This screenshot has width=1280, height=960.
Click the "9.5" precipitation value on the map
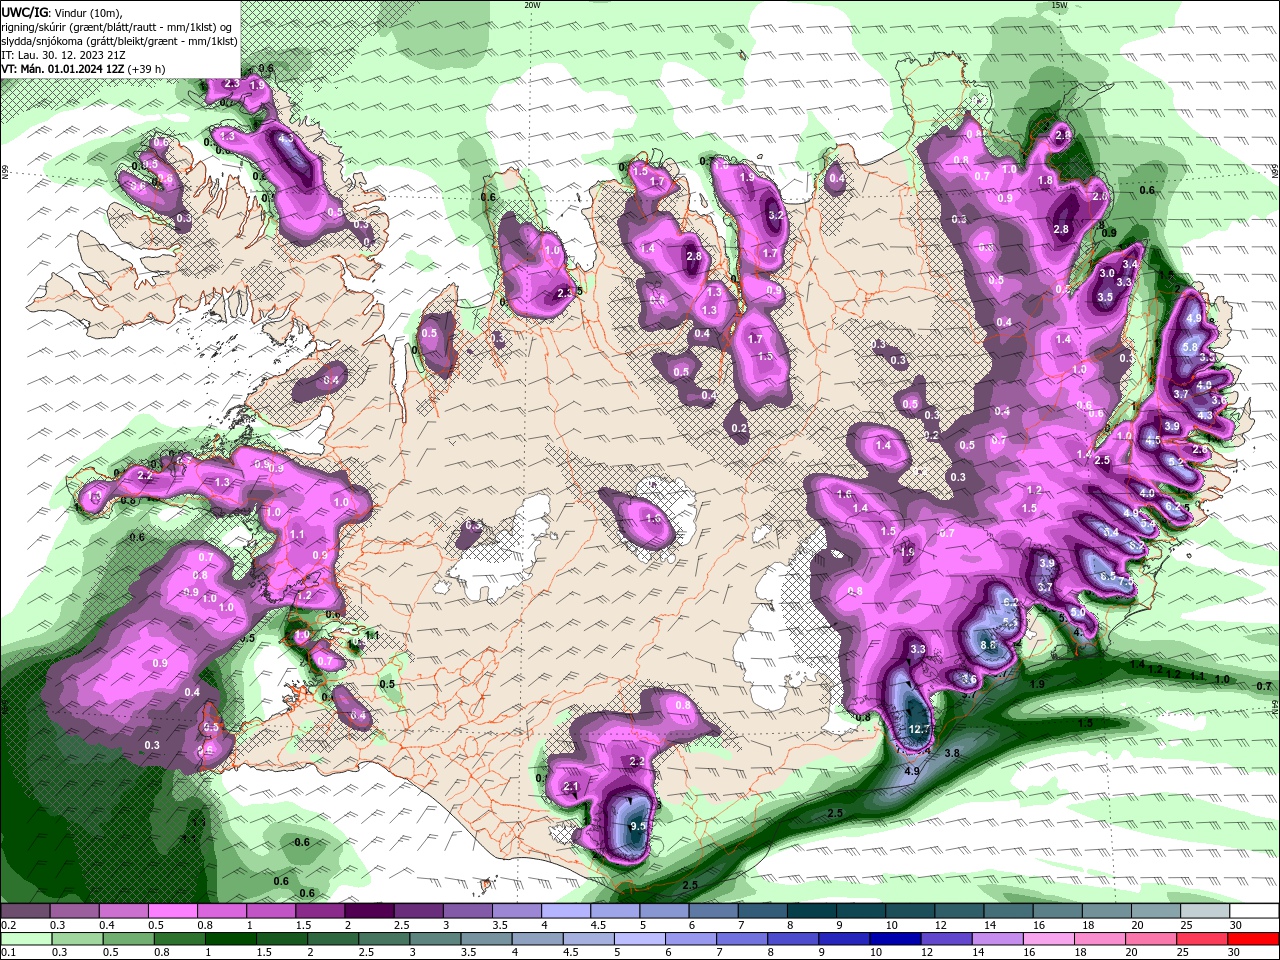point(638,826)
